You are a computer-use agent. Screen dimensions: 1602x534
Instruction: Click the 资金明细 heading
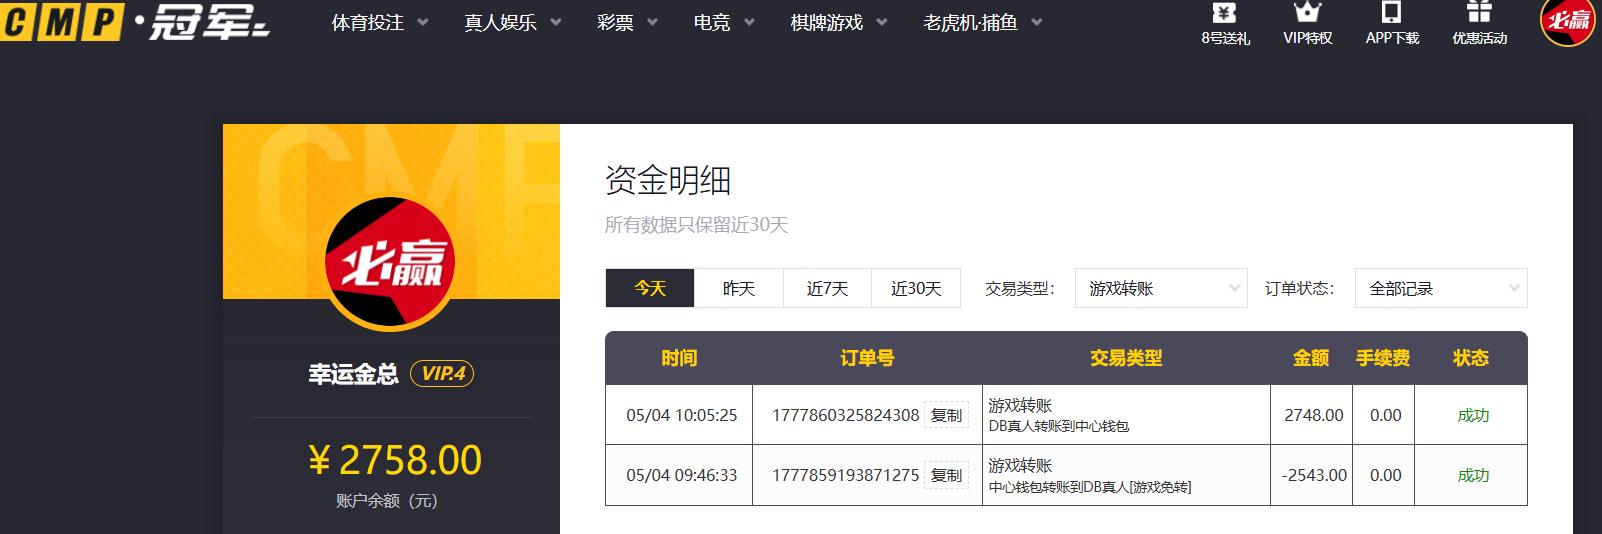point(668,180)
